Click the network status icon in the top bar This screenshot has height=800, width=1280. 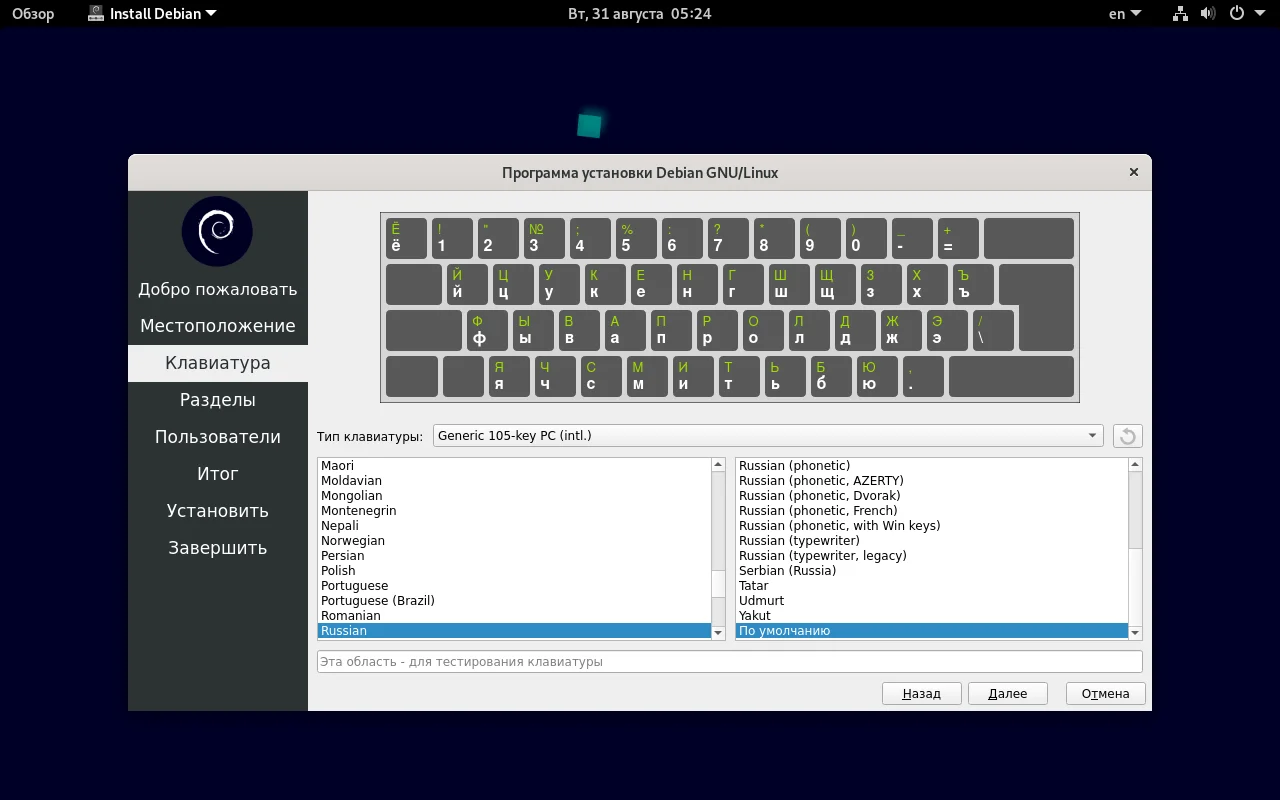(1179, 13)
